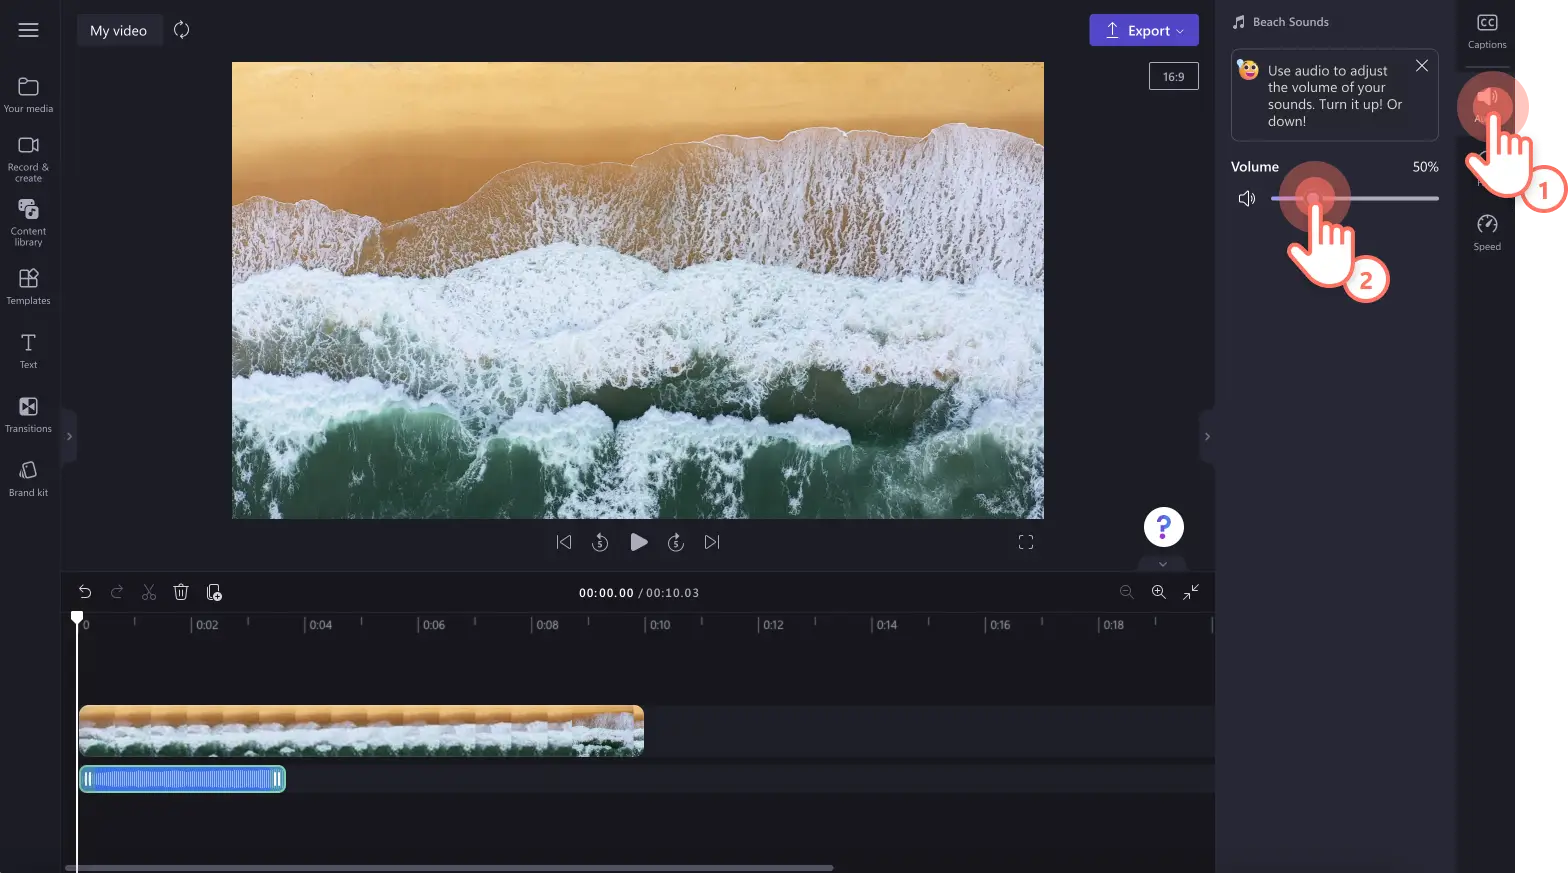Open the Brand kit panel

pos(28,478)
